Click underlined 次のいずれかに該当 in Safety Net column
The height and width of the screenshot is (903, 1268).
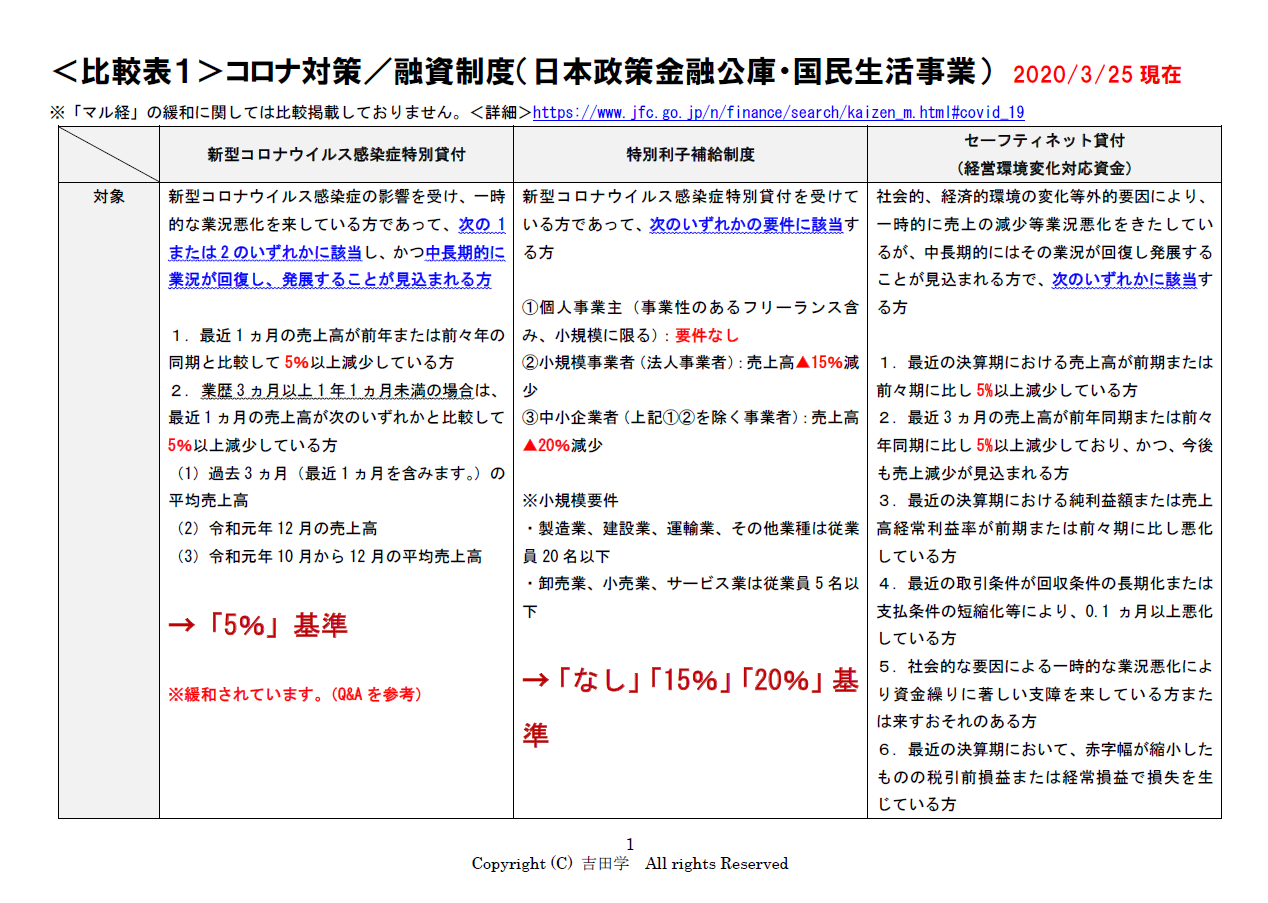tap(1124, 281)
